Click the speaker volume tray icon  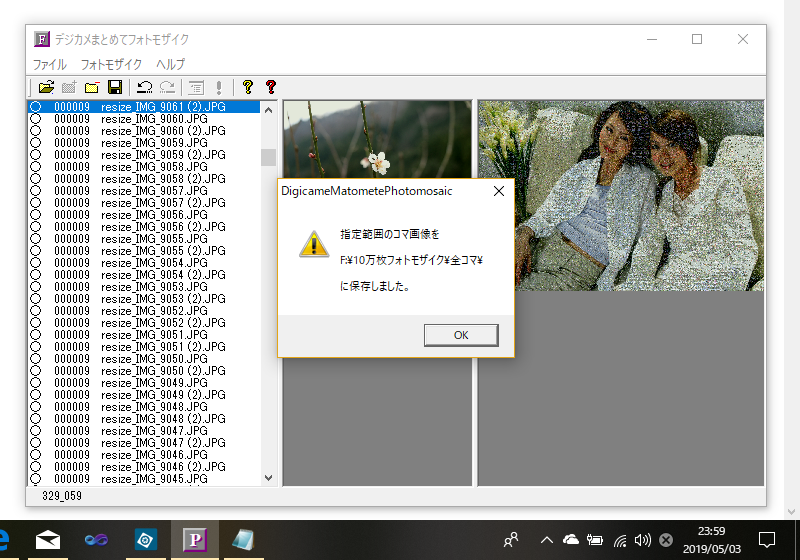coord(643,540)
